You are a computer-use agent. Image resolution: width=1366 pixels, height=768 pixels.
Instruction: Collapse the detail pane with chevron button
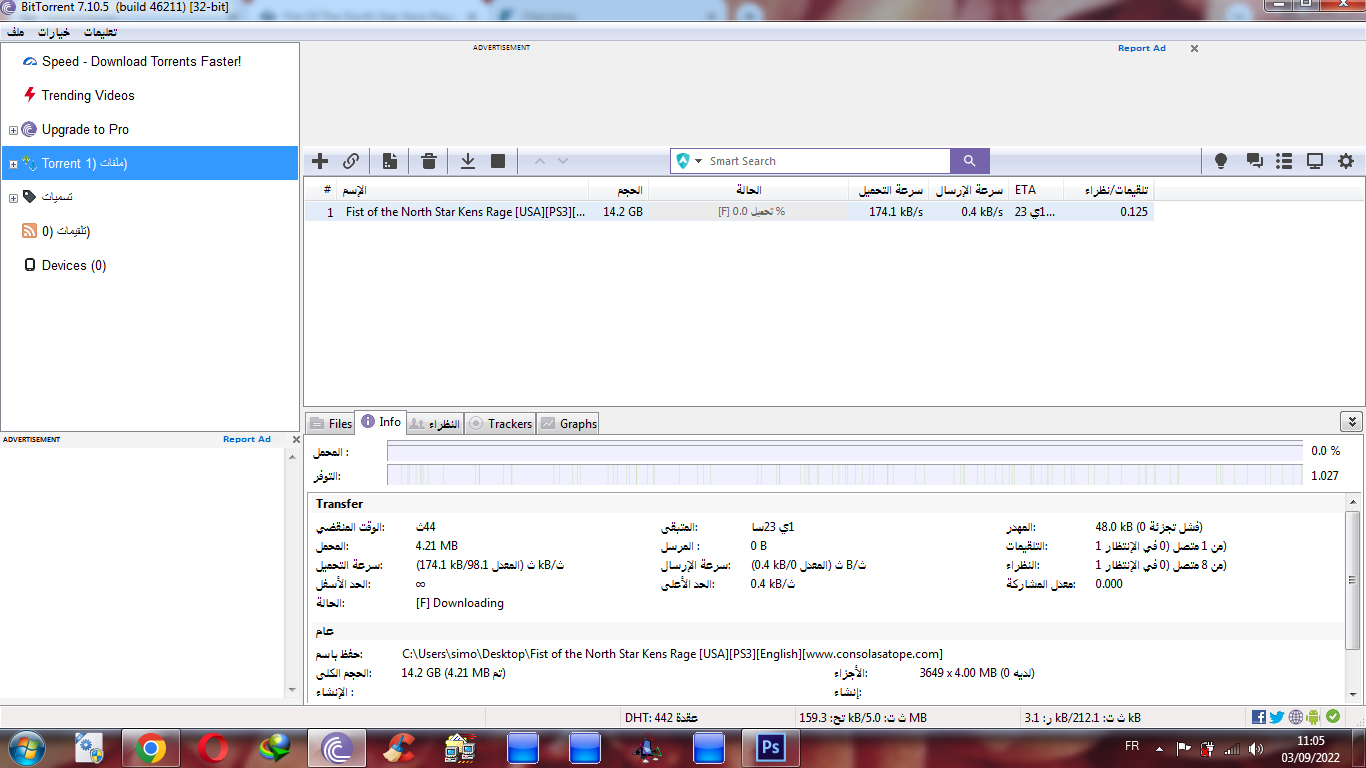[x=1351, y=422]
